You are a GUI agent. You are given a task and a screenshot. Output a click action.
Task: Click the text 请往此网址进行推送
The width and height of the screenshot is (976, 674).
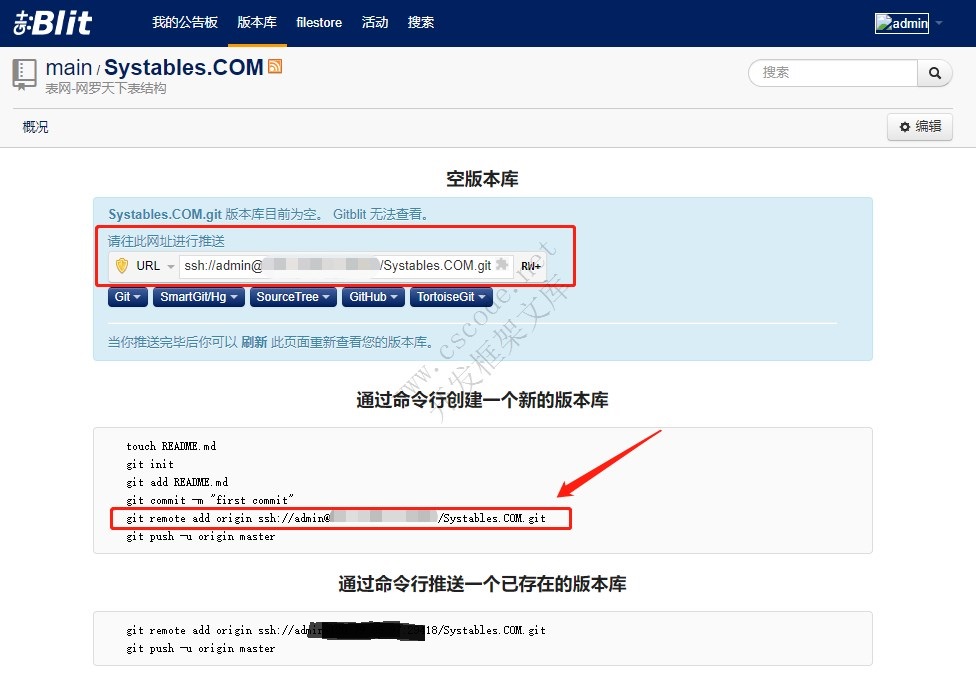click(166, 241)
